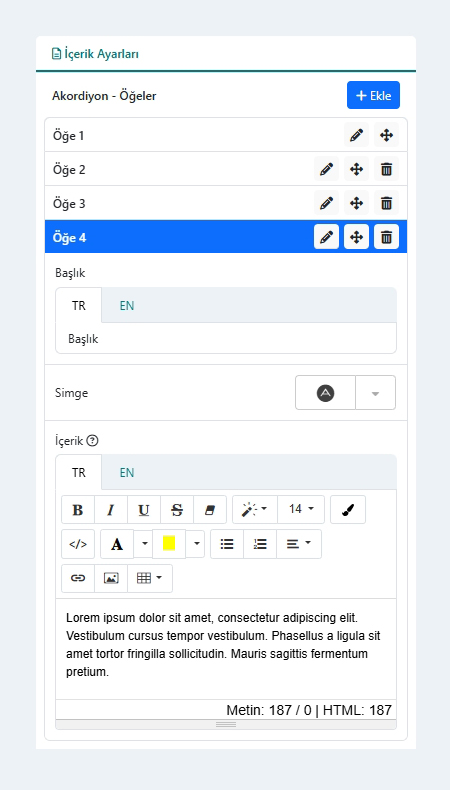This screenshot has height=790, width=450.
Task: Insert an unordered bullet list
Action: tap(227, 544)
